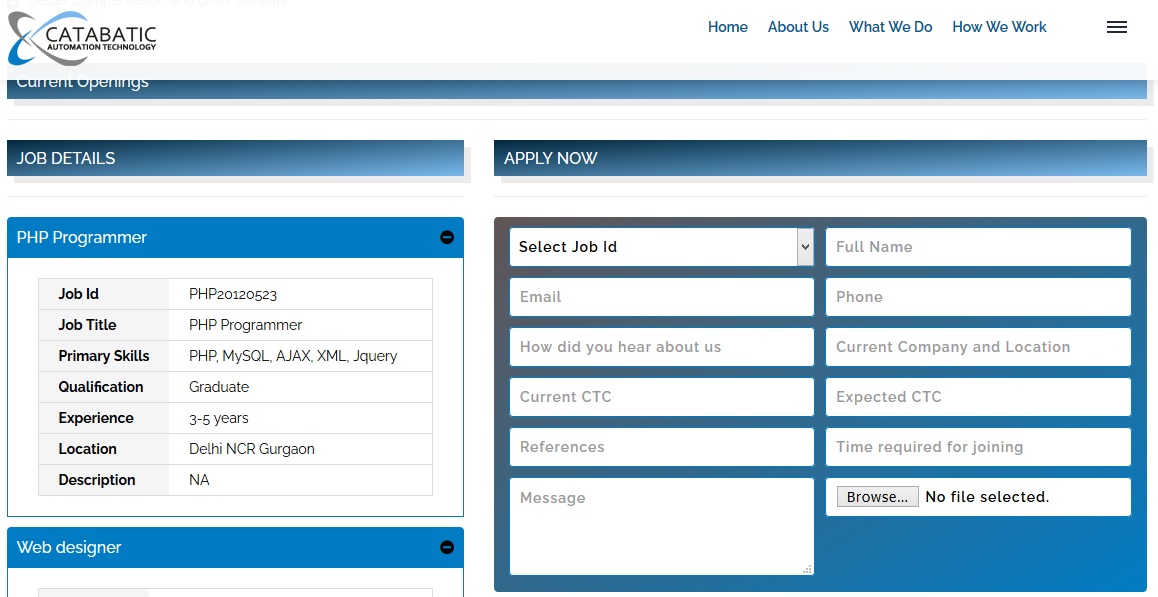Navigate to What We Do
The image size is (1158, 597).
tap(890, 27)
